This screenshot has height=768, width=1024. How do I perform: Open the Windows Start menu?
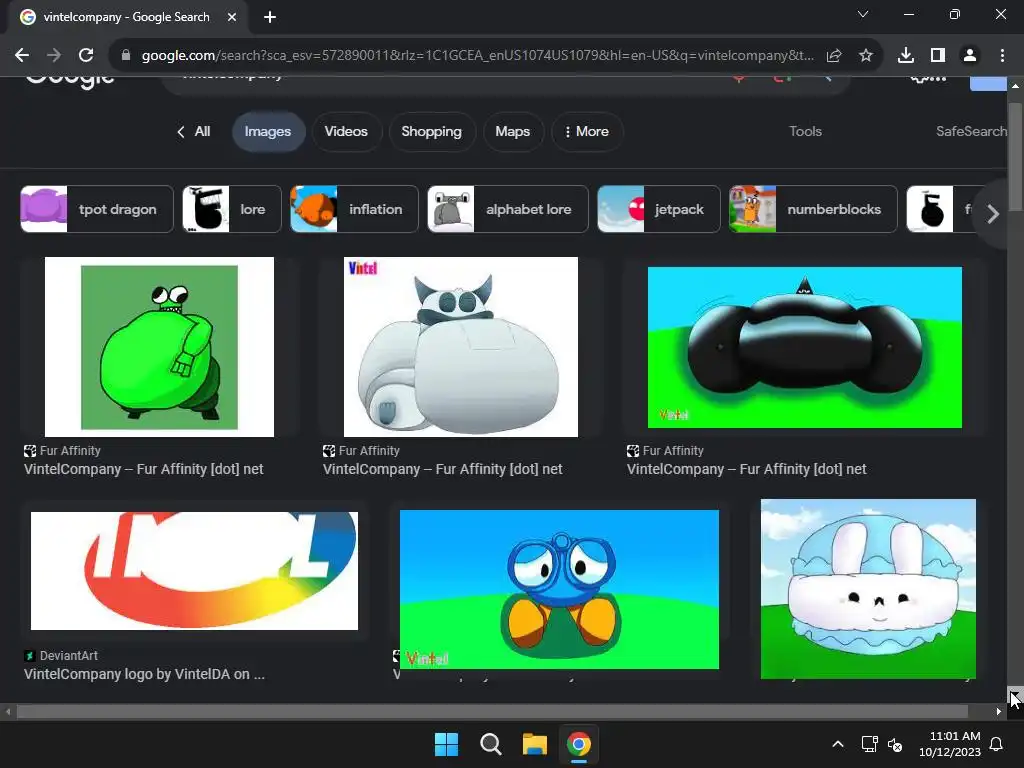click(447, 744)
